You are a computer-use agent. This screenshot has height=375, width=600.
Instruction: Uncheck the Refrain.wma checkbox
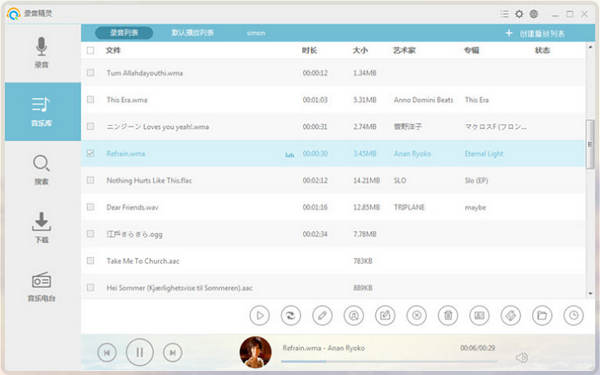coord(90,153)
